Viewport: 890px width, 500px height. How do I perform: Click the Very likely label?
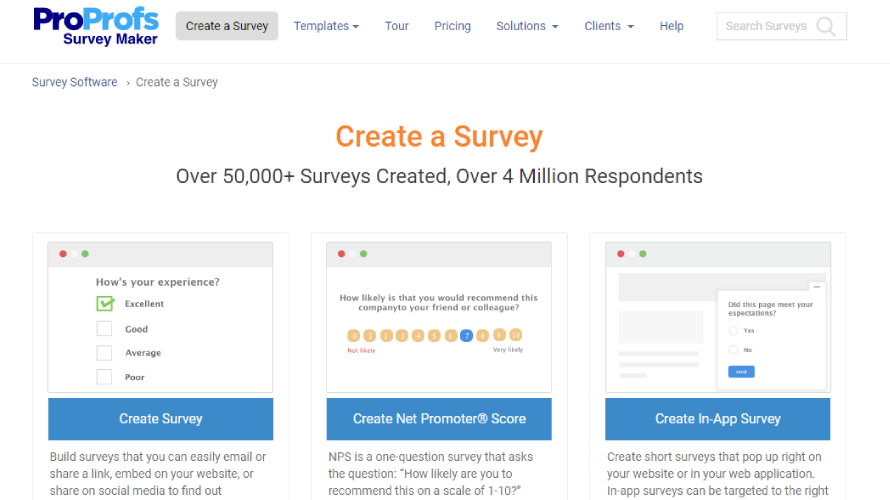tap(508, 350)
